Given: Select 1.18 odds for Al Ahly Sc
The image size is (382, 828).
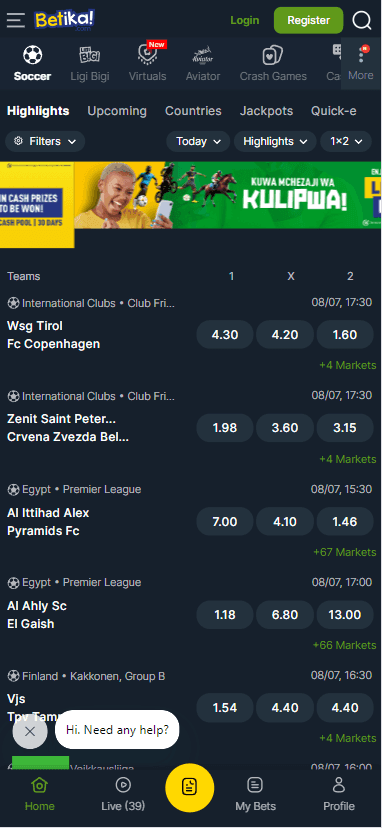Looking at the screenshot, I should 225,615.
